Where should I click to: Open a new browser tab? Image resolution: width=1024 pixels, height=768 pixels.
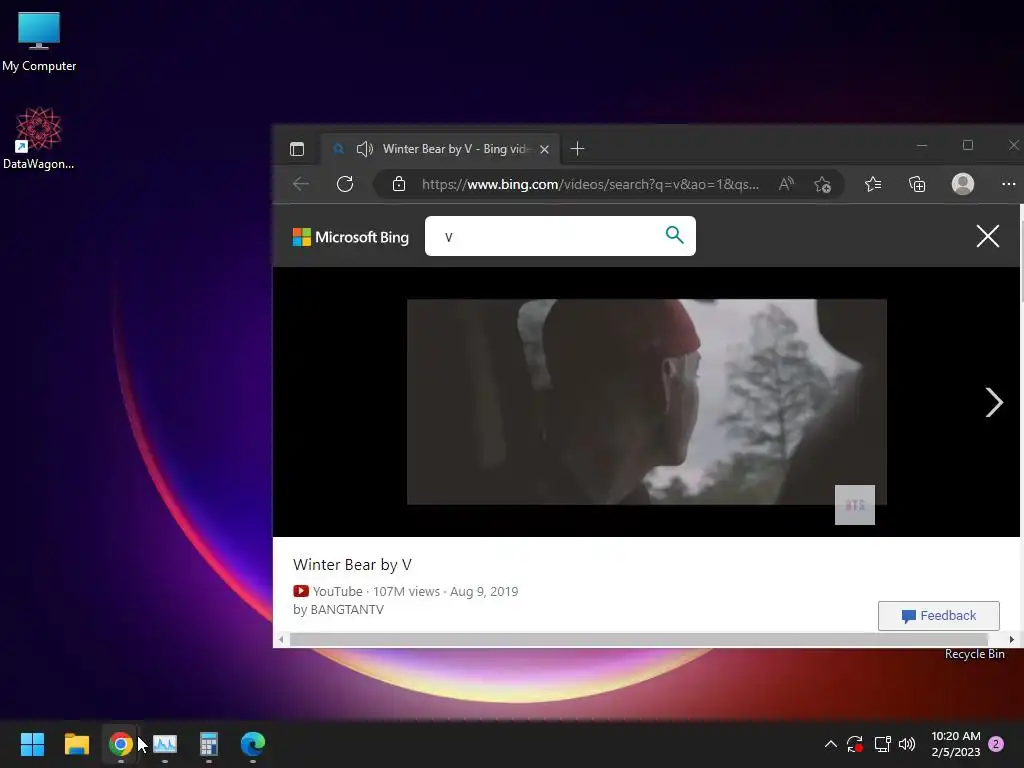(x=577, y=149)
